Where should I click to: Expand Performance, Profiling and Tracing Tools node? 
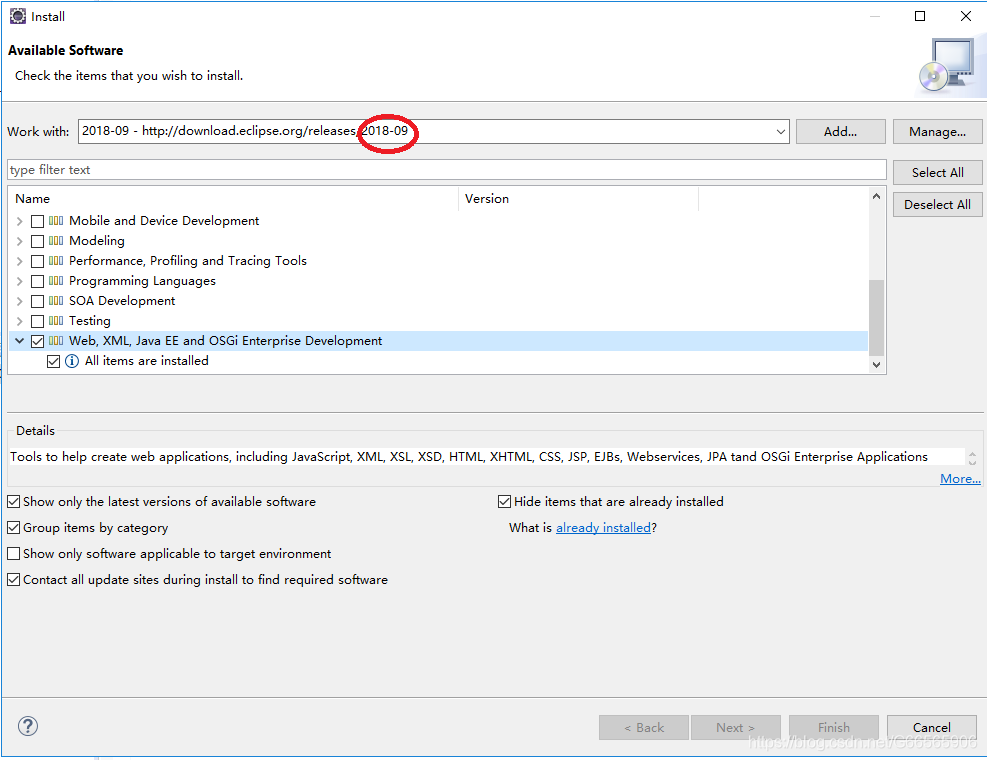tap(20, 261)
